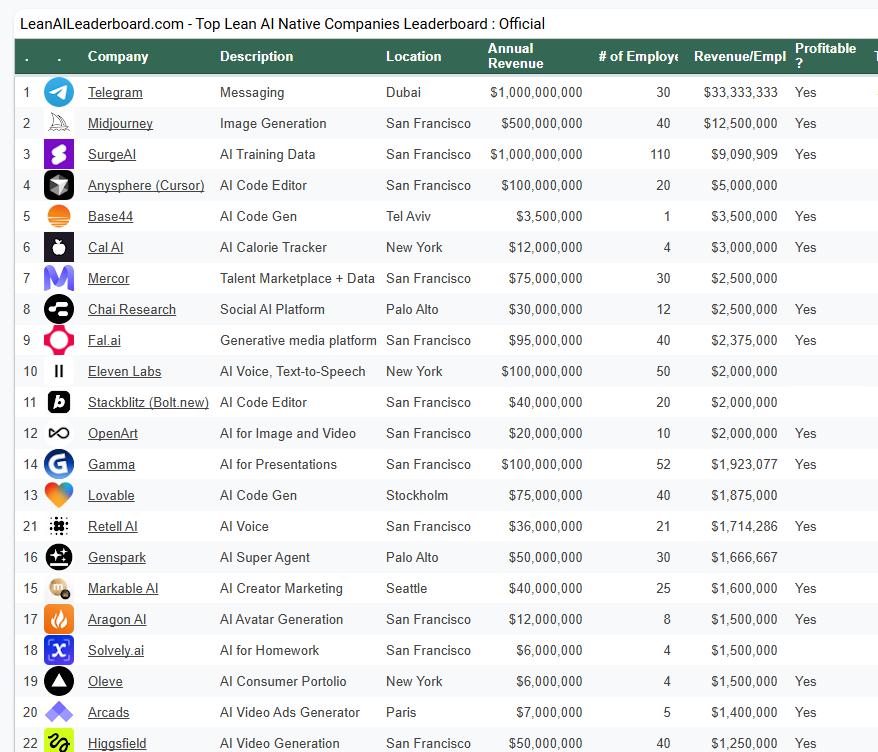878x752 pixels.
Task: Click the Cal AI apple logo
Action: point(59,247)
